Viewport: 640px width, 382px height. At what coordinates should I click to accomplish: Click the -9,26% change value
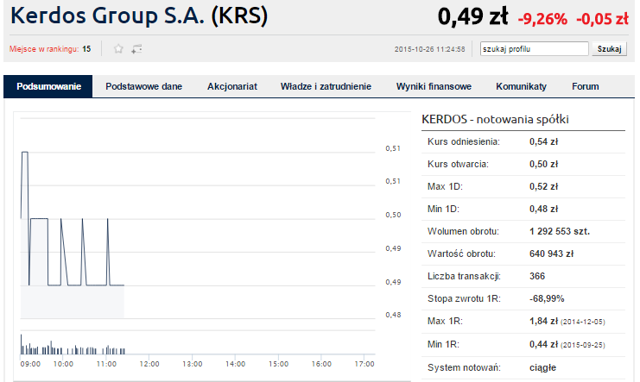542,19
